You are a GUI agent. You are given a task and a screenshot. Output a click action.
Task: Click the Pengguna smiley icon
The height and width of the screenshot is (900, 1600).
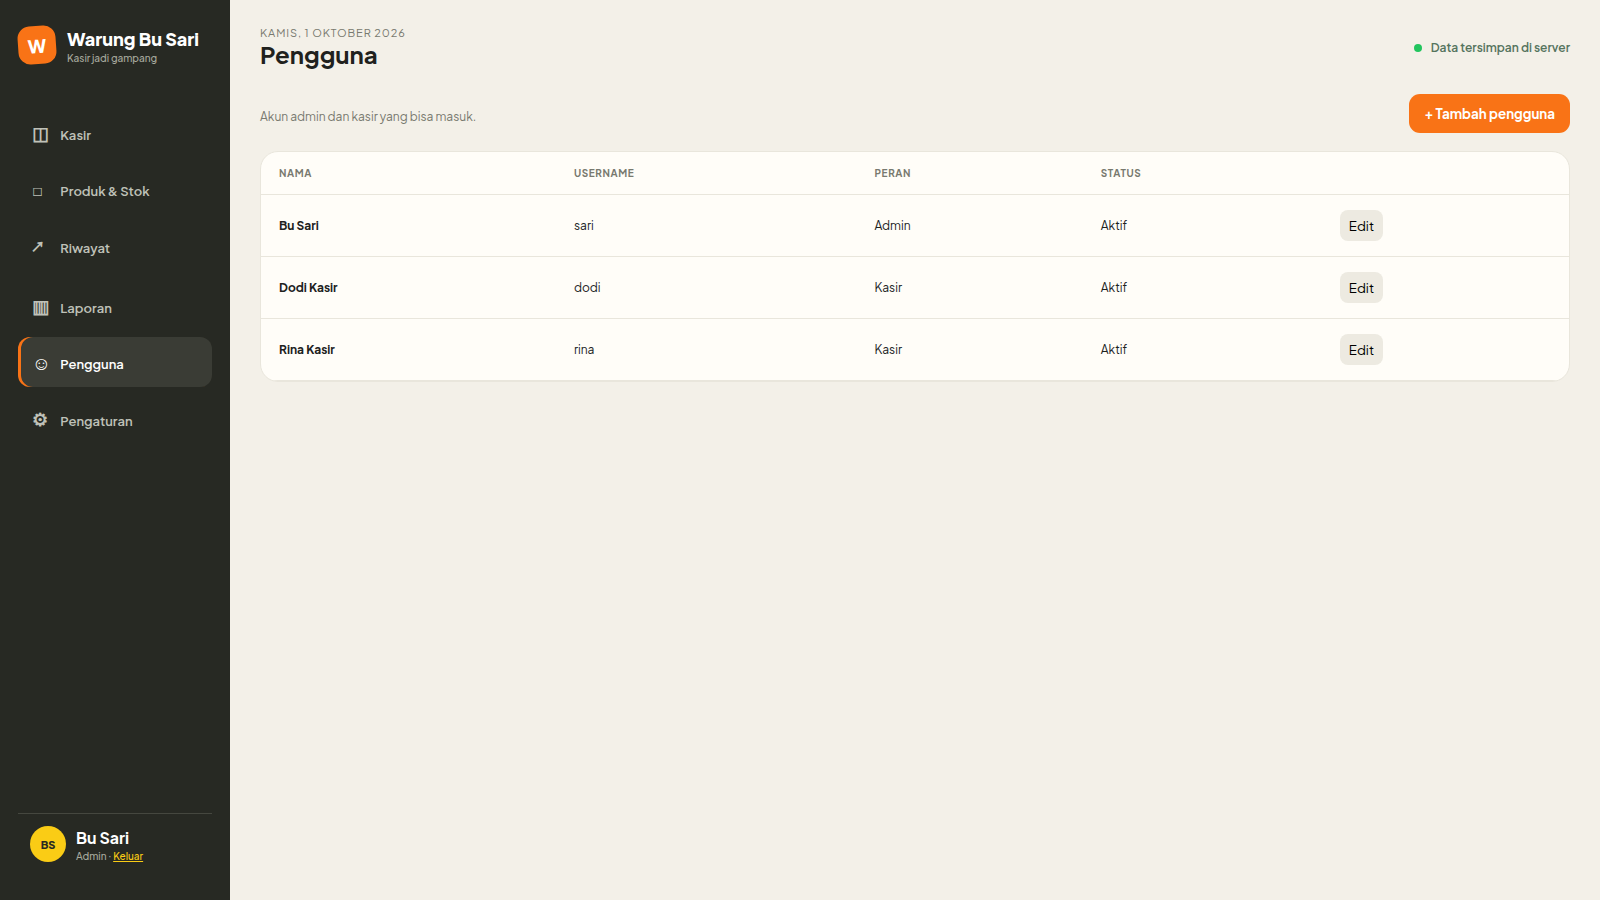[41, 364]
